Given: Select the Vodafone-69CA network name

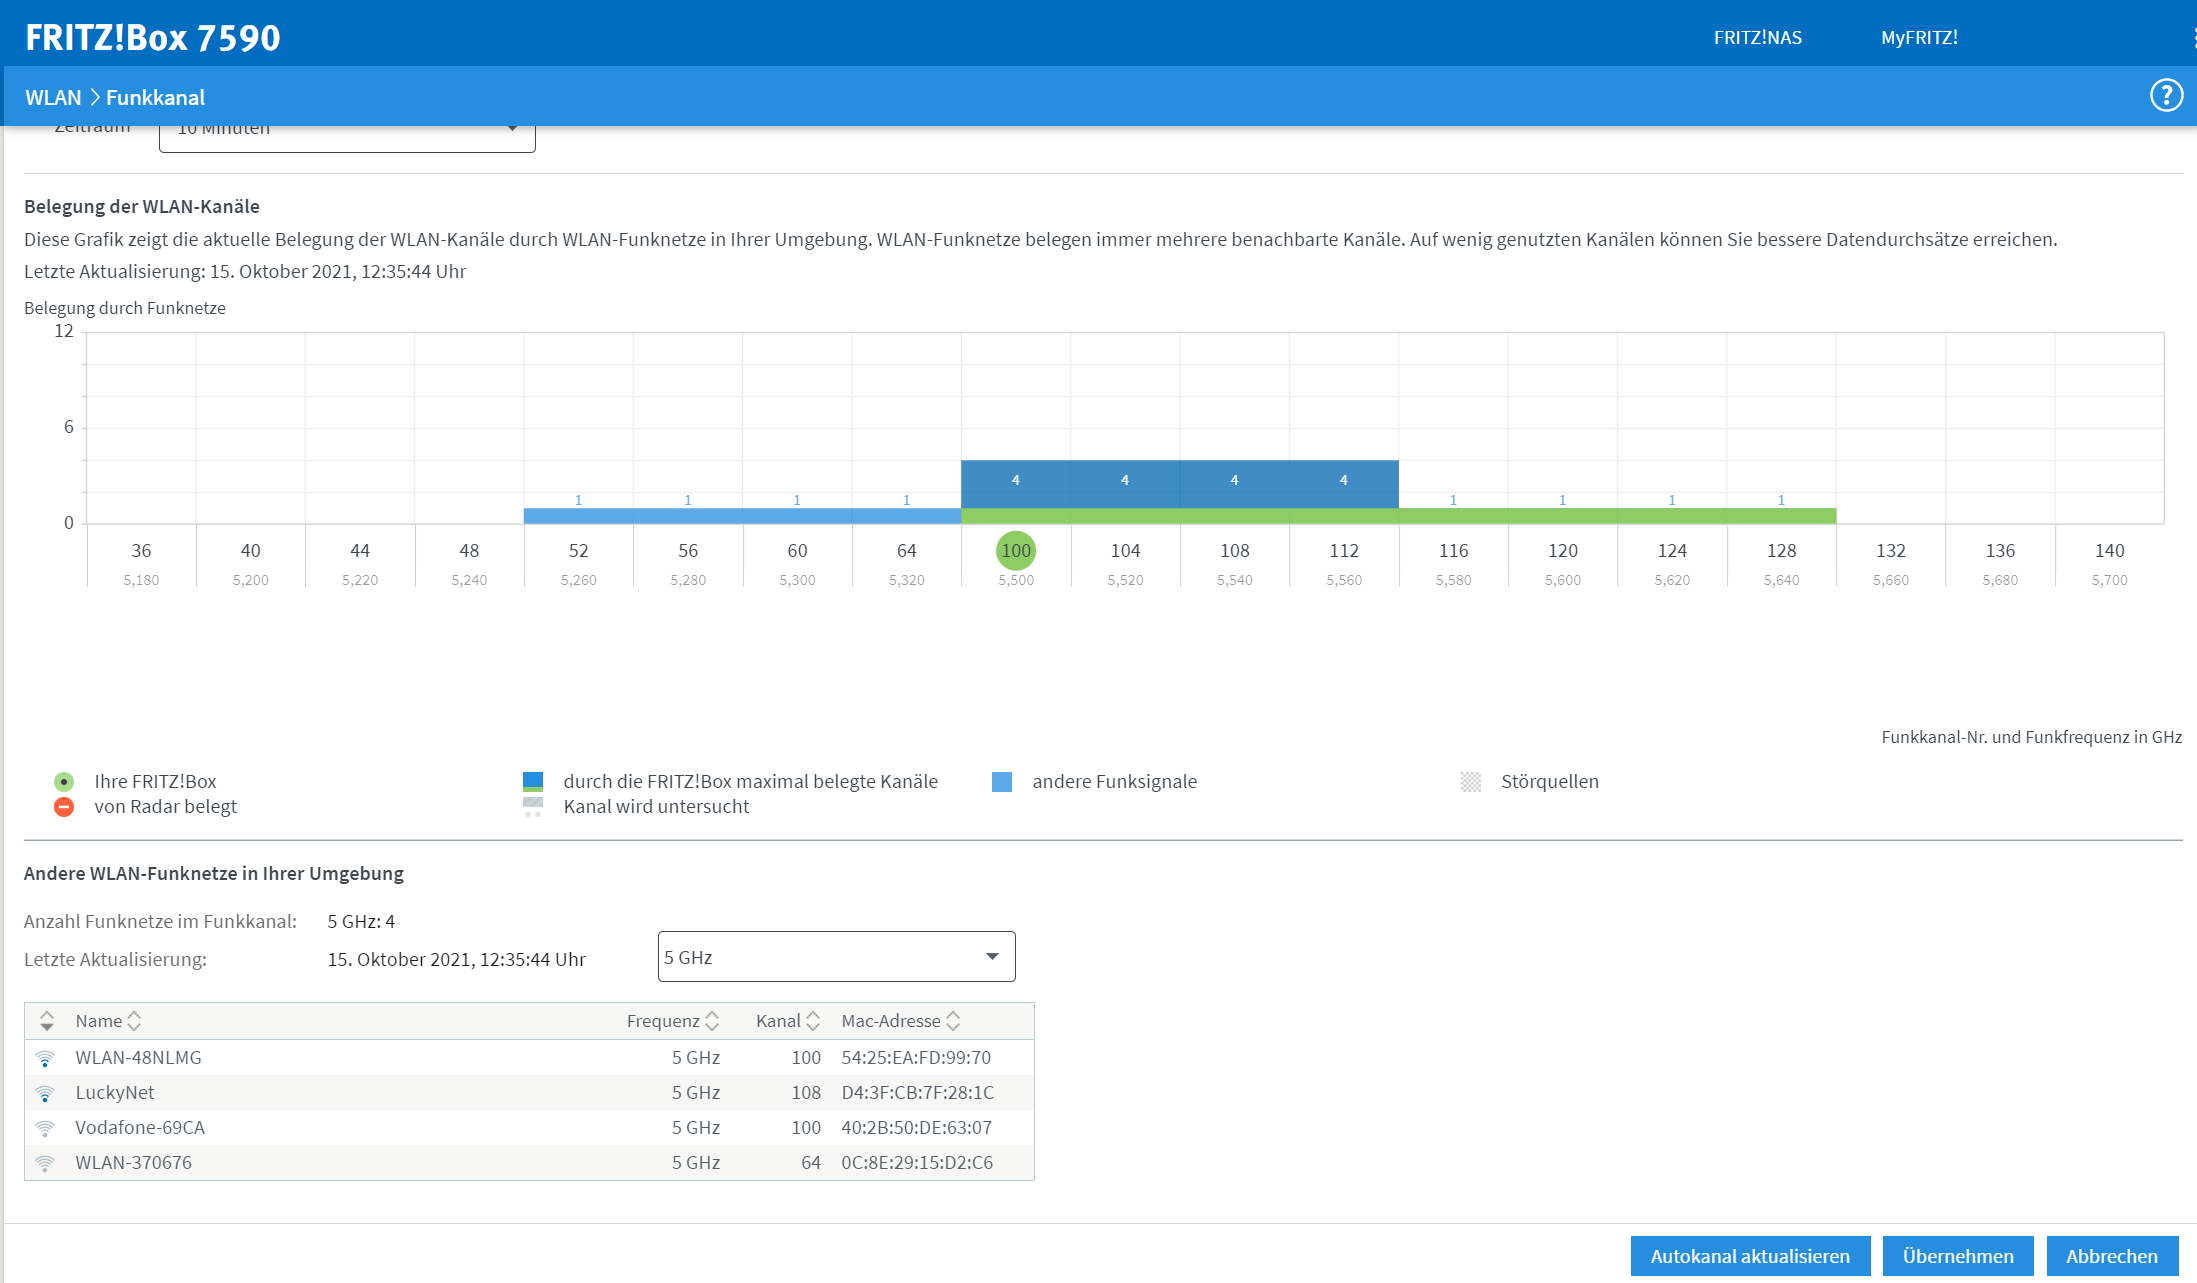Looking at the screenshot, I should pyautogui.click(x=140, y=1128).
